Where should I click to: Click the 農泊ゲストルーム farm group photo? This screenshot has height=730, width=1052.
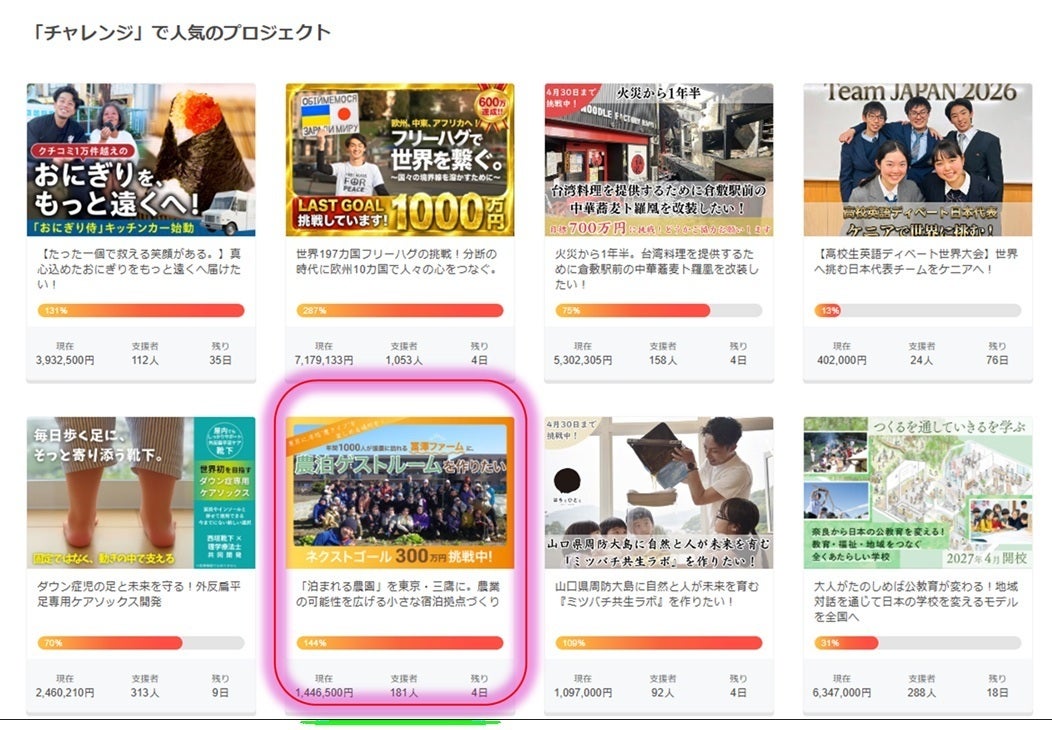coord(400,493)
